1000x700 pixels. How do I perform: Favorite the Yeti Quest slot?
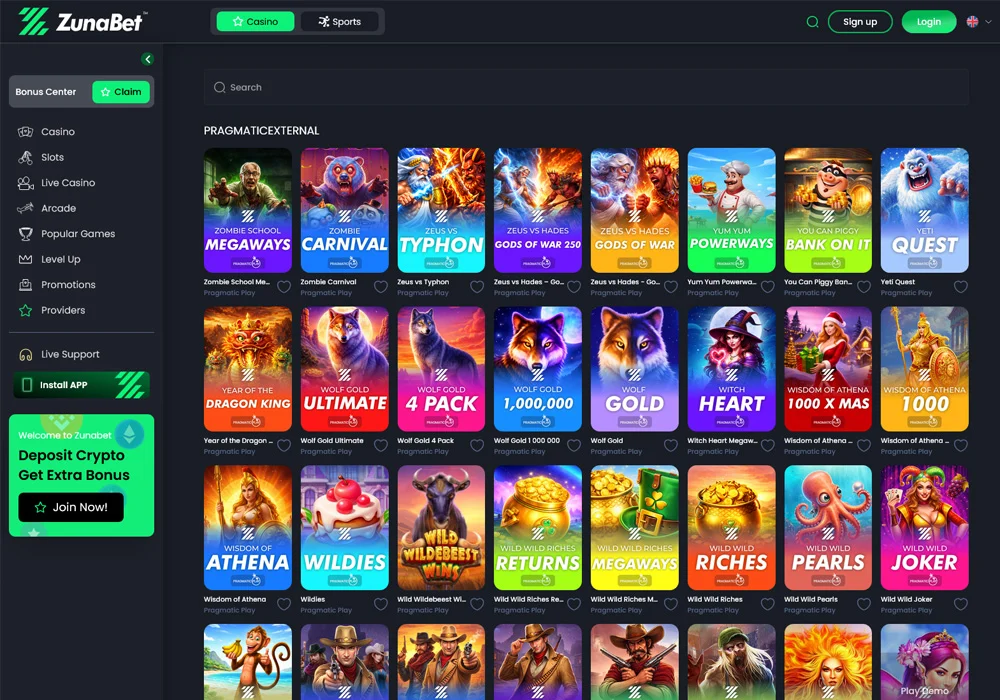[x=961, y=287]
